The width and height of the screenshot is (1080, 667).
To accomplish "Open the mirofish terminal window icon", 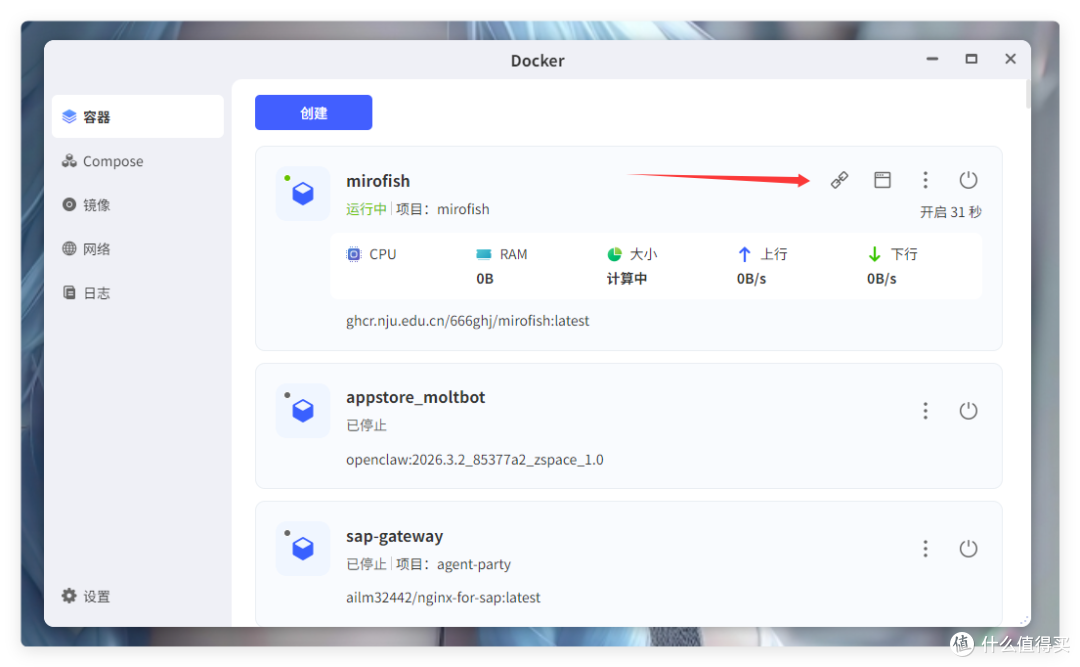I will click(x=882, y=180).
